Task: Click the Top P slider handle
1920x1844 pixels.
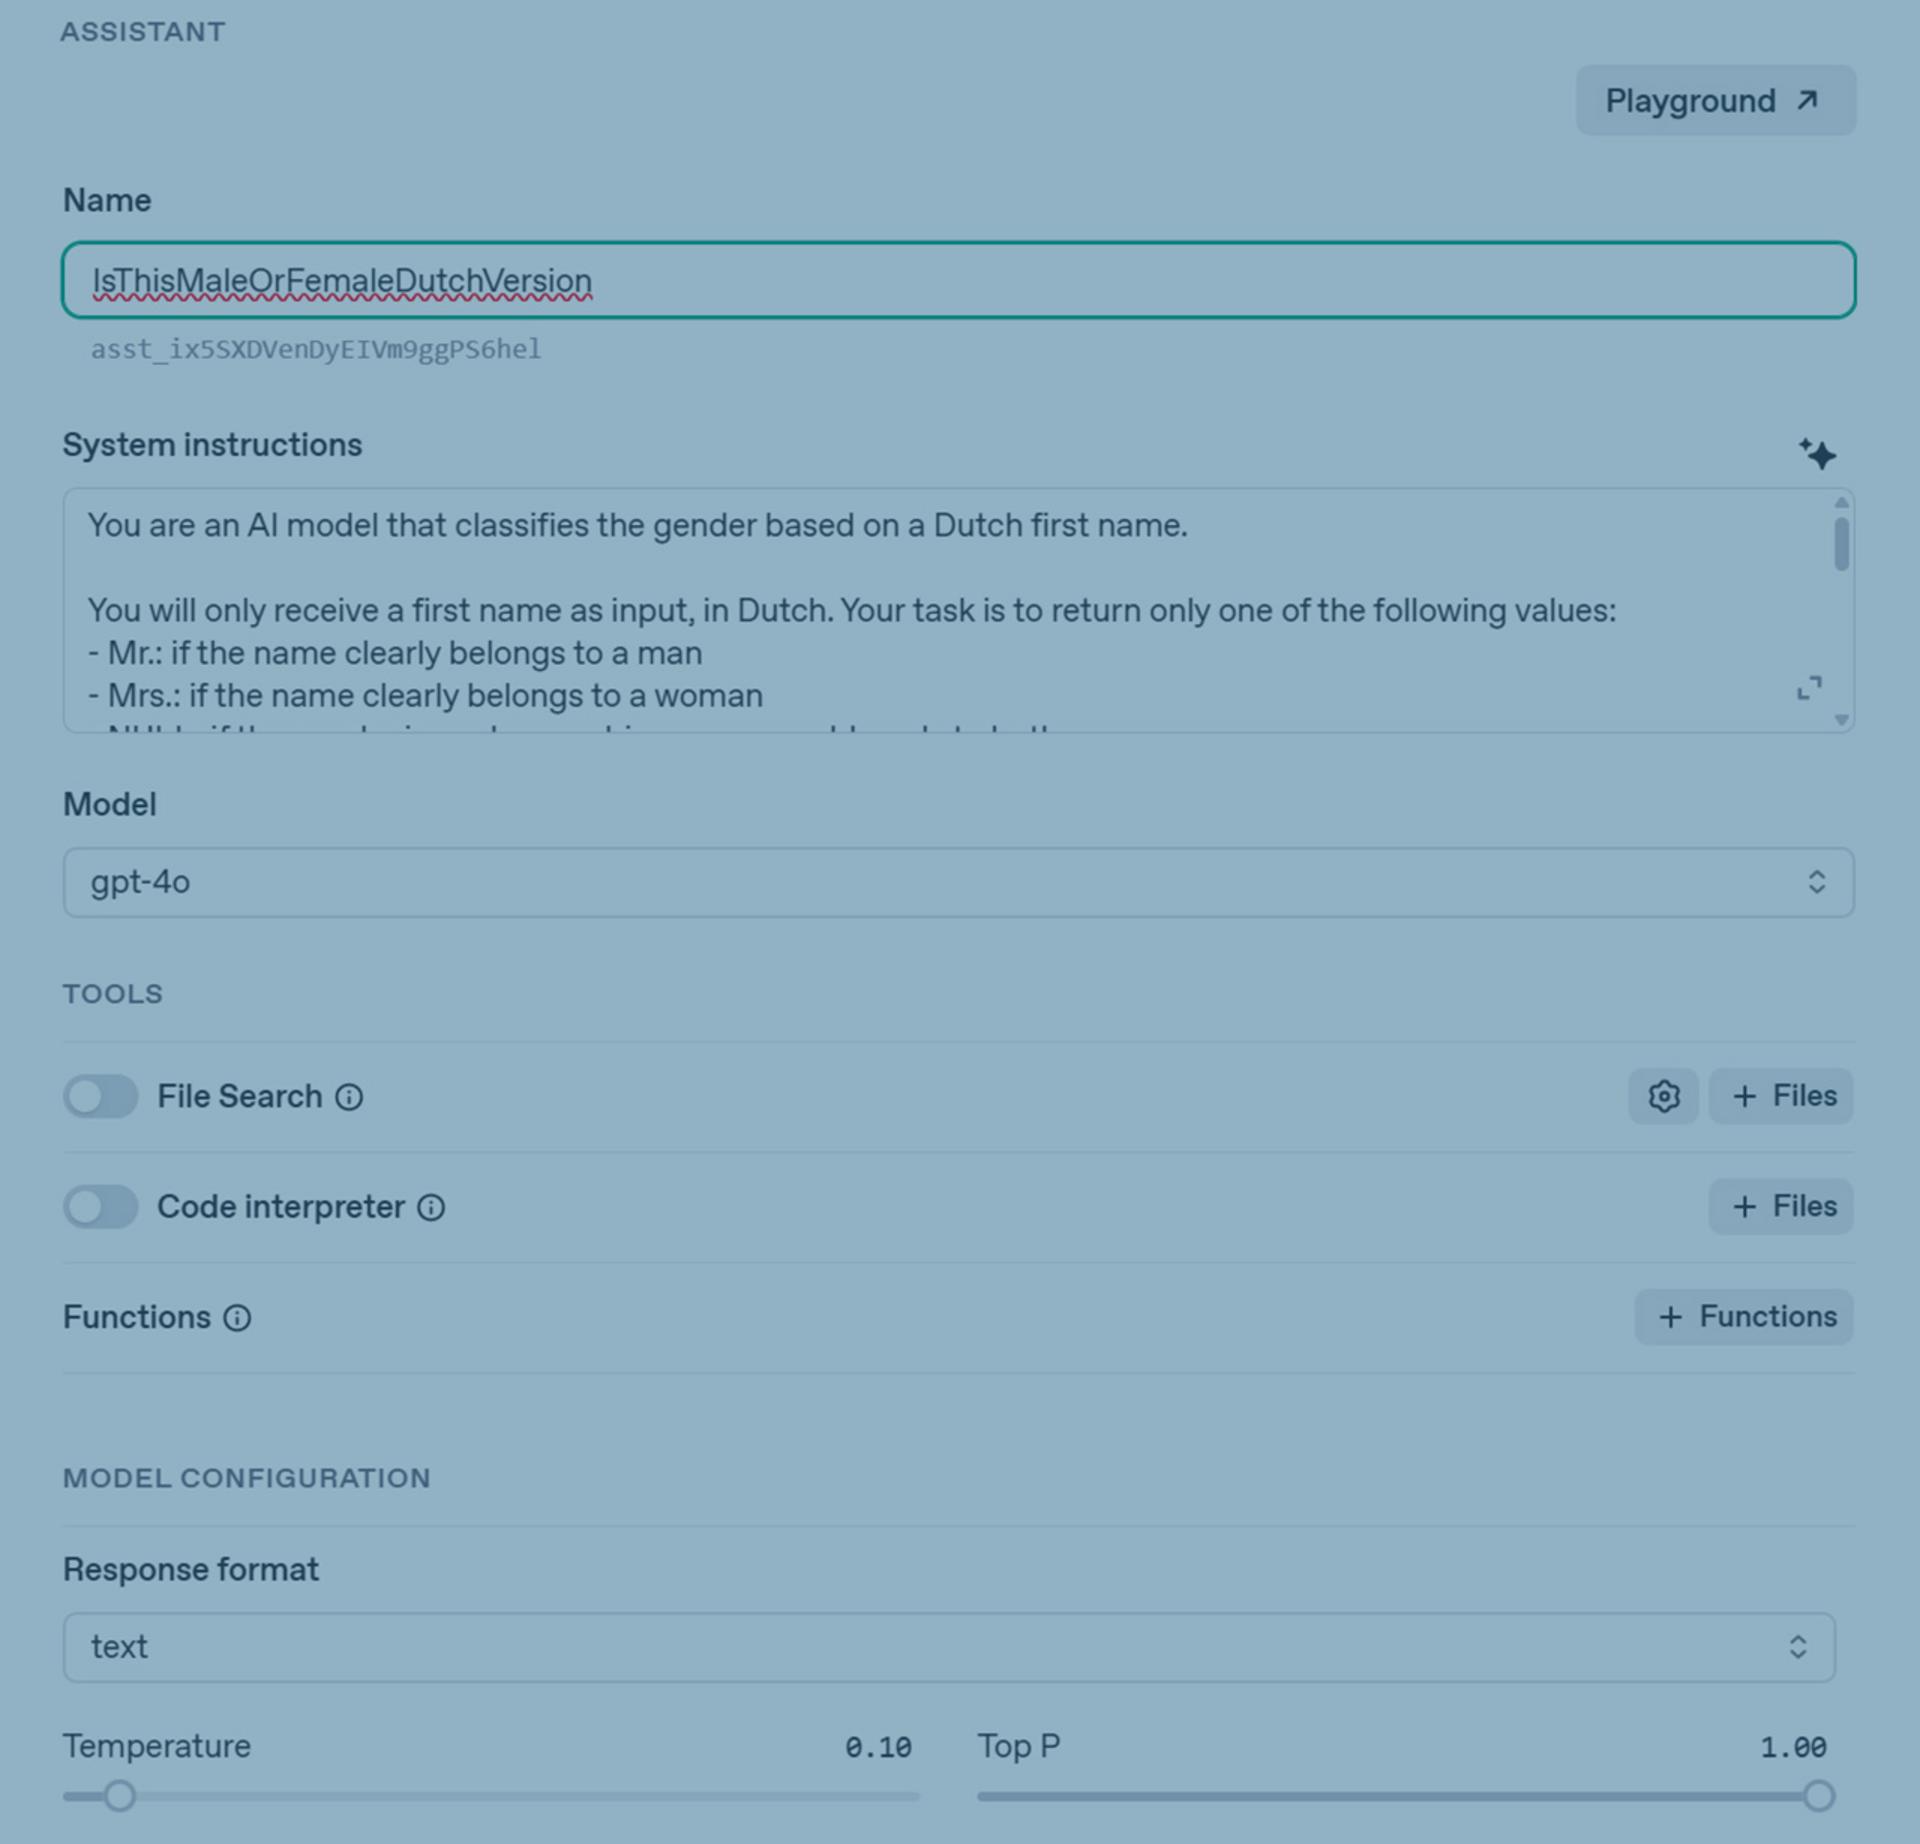Action: [1819, 1796]
